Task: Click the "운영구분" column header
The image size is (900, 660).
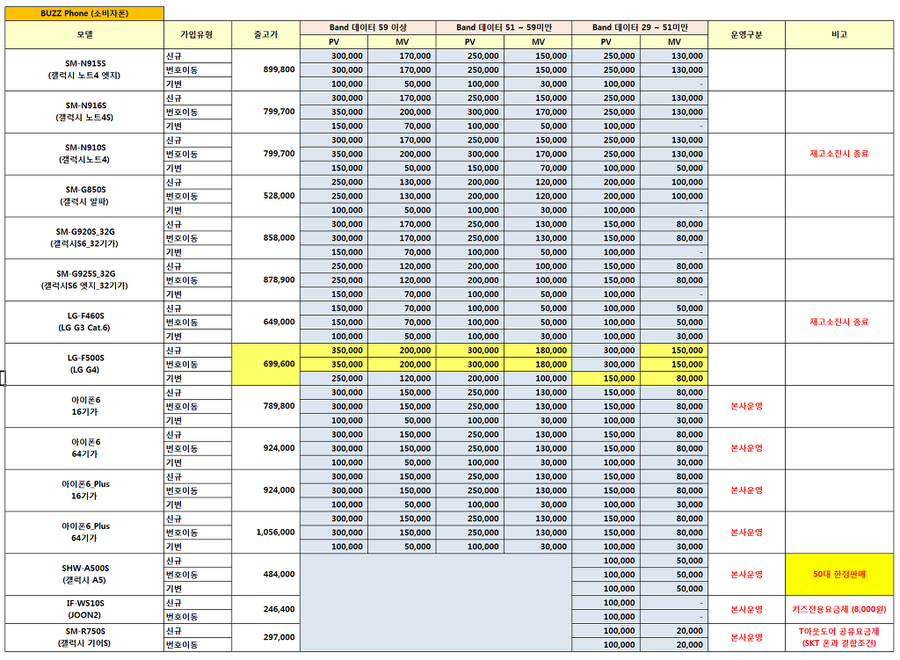Action: click(x=747, y=34)
